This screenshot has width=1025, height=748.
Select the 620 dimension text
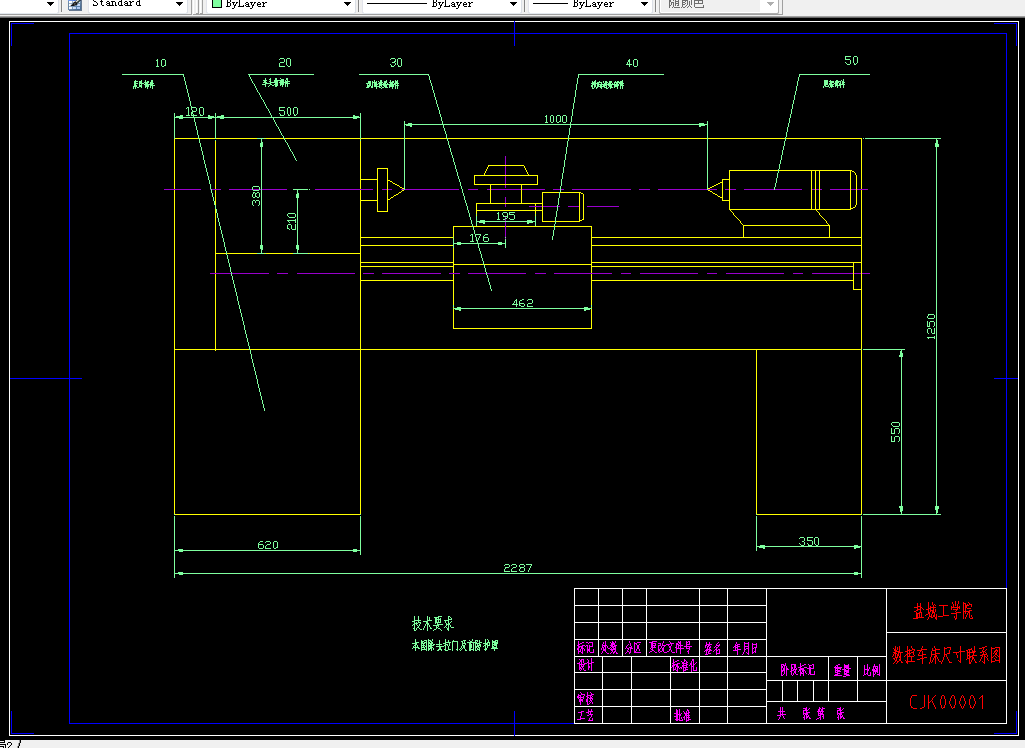(x=268, y=545)
